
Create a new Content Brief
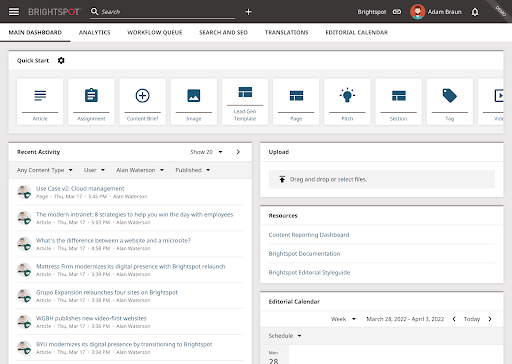tap(143, 102)
